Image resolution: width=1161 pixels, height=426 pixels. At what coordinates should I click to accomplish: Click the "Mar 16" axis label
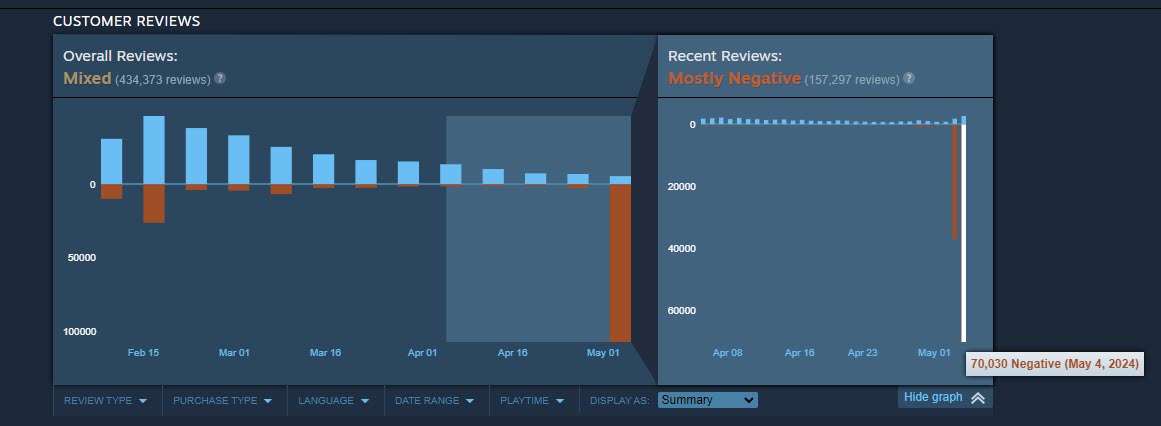pyautogui.click(x=325, y=353)
